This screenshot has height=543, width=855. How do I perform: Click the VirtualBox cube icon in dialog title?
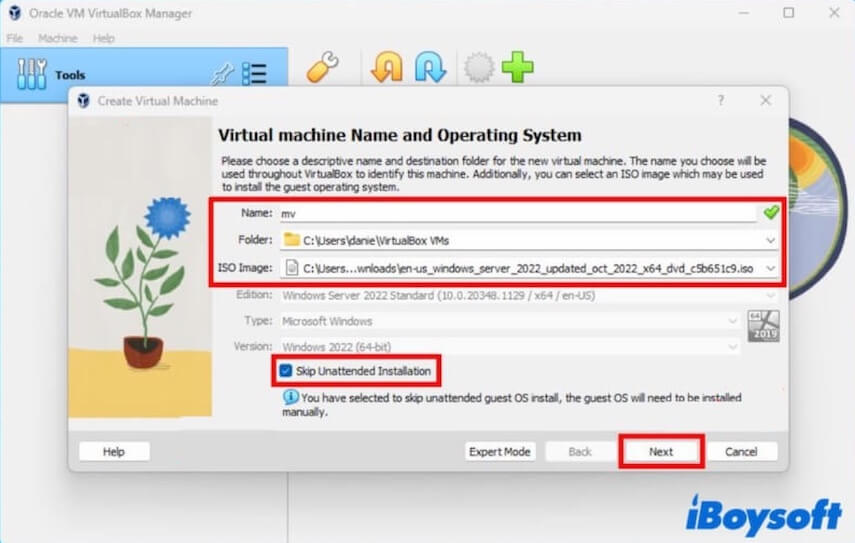(x=83, y=101)
